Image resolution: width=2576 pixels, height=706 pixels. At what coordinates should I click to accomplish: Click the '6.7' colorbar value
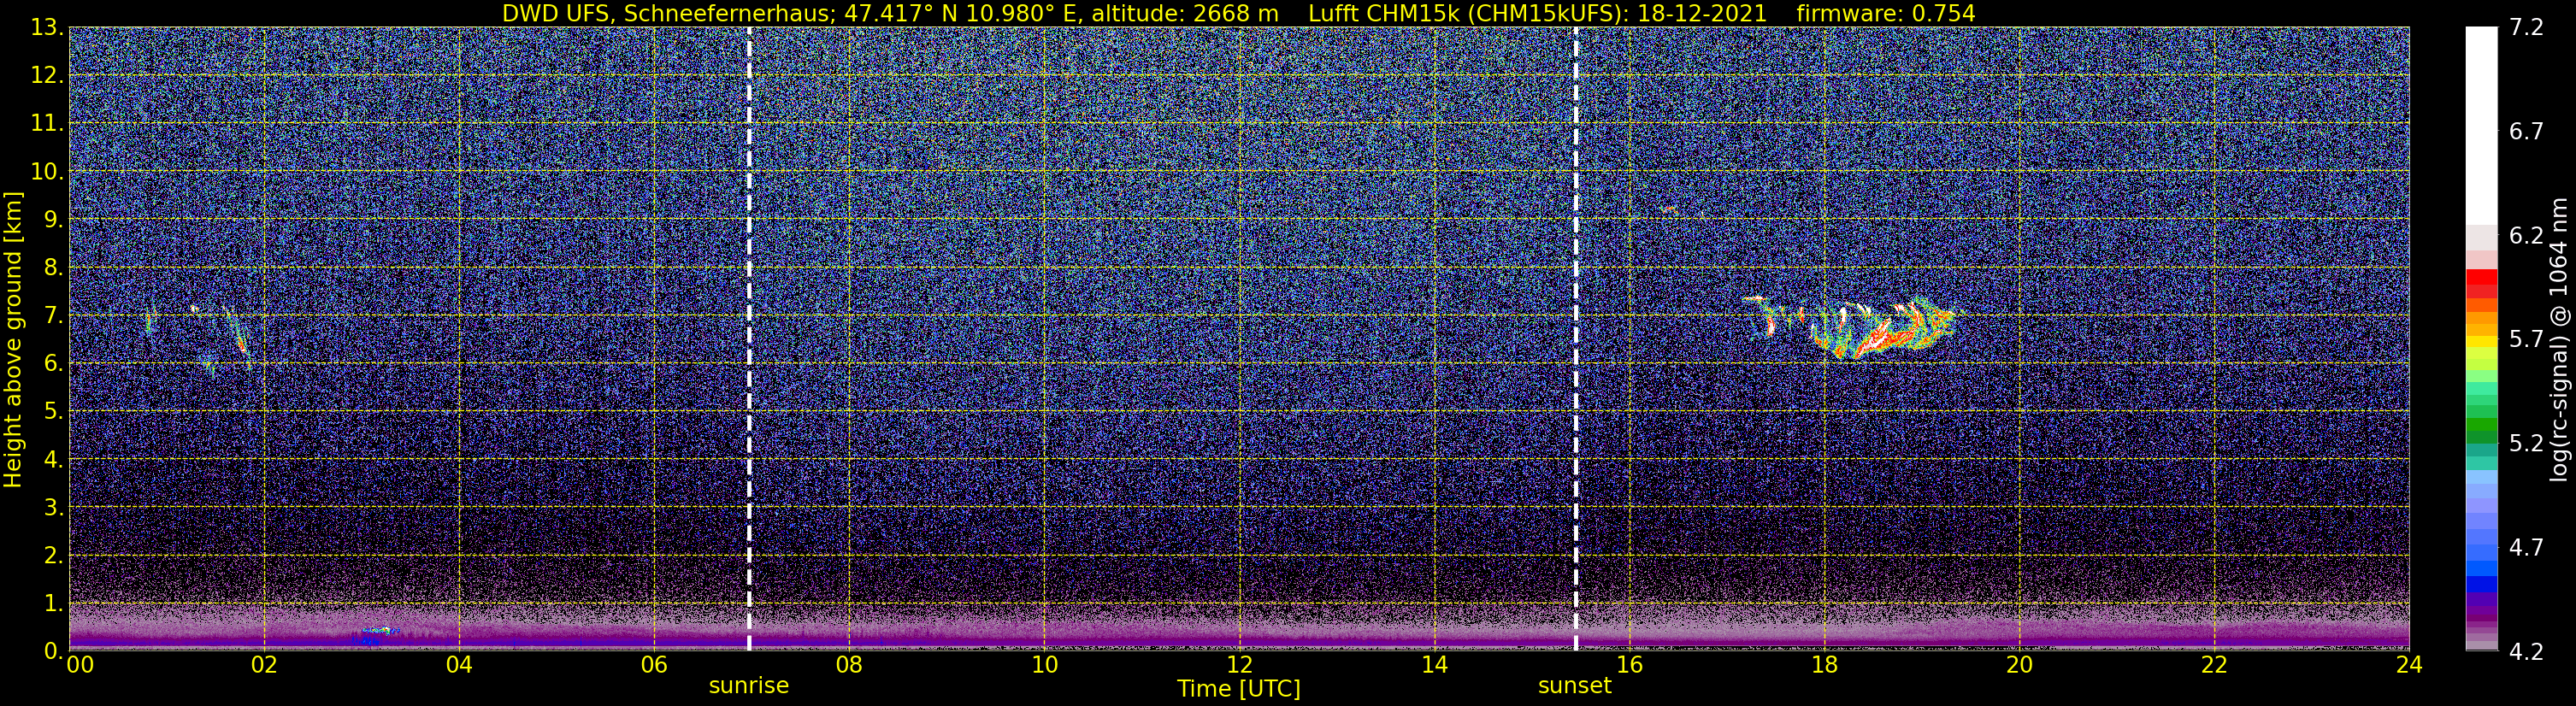[x=2526, y=132]
